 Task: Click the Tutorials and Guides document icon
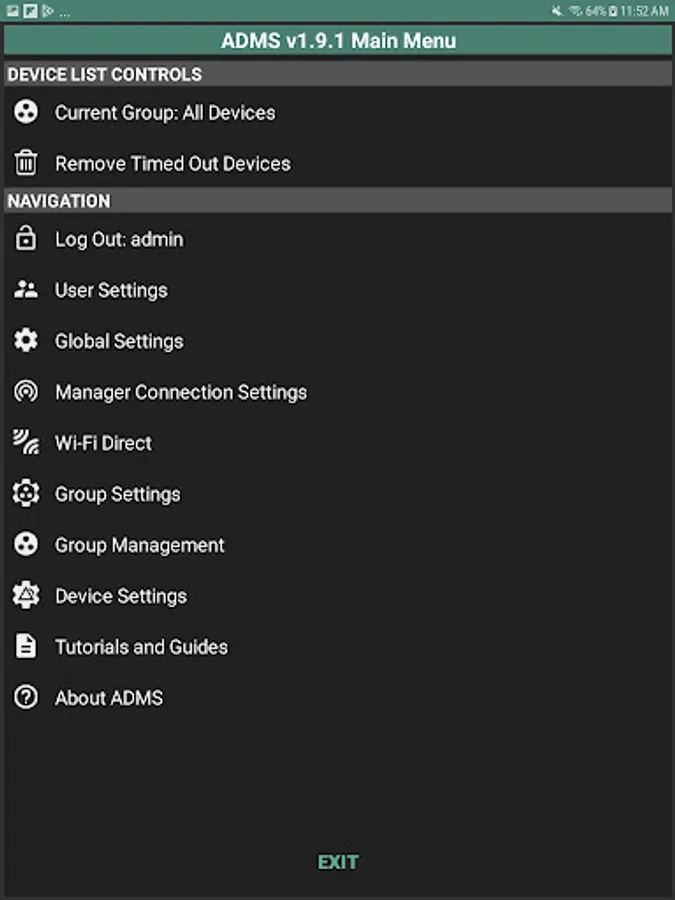[26, 647]
